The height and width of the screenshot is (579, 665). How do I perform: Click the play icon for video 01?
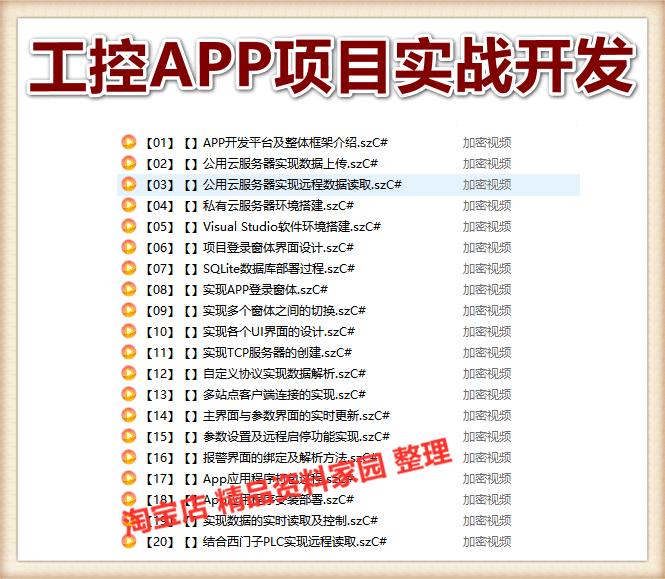pyautogui.click(x=129, y=142)
